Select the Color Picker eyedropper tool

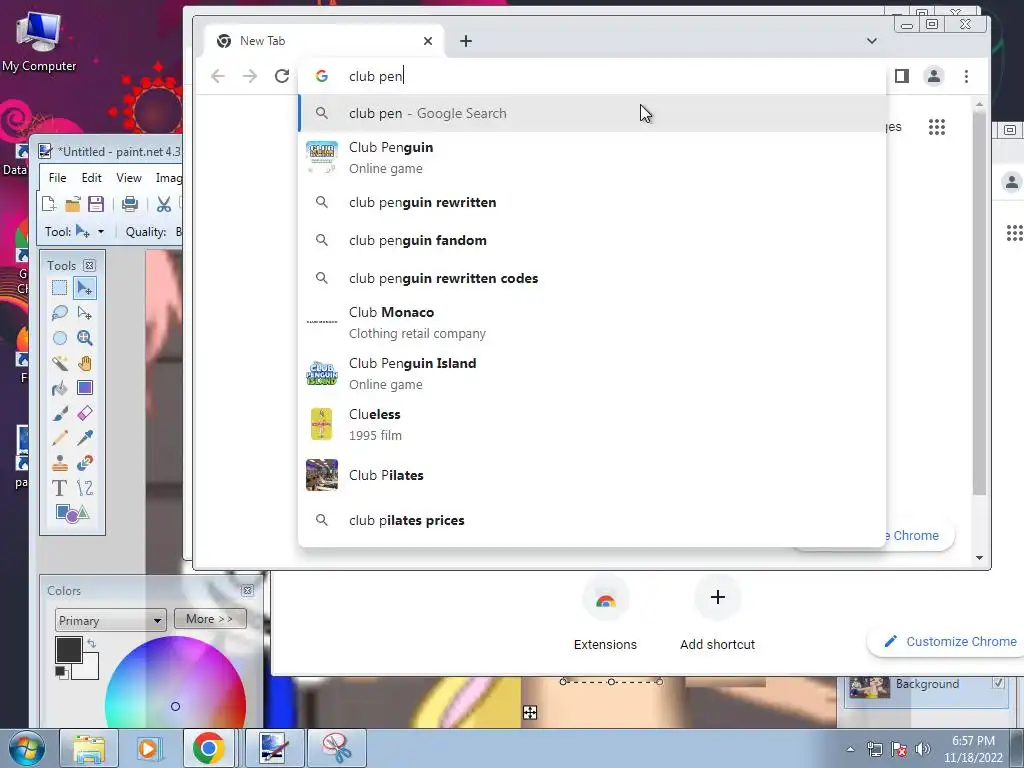point(85,438)
